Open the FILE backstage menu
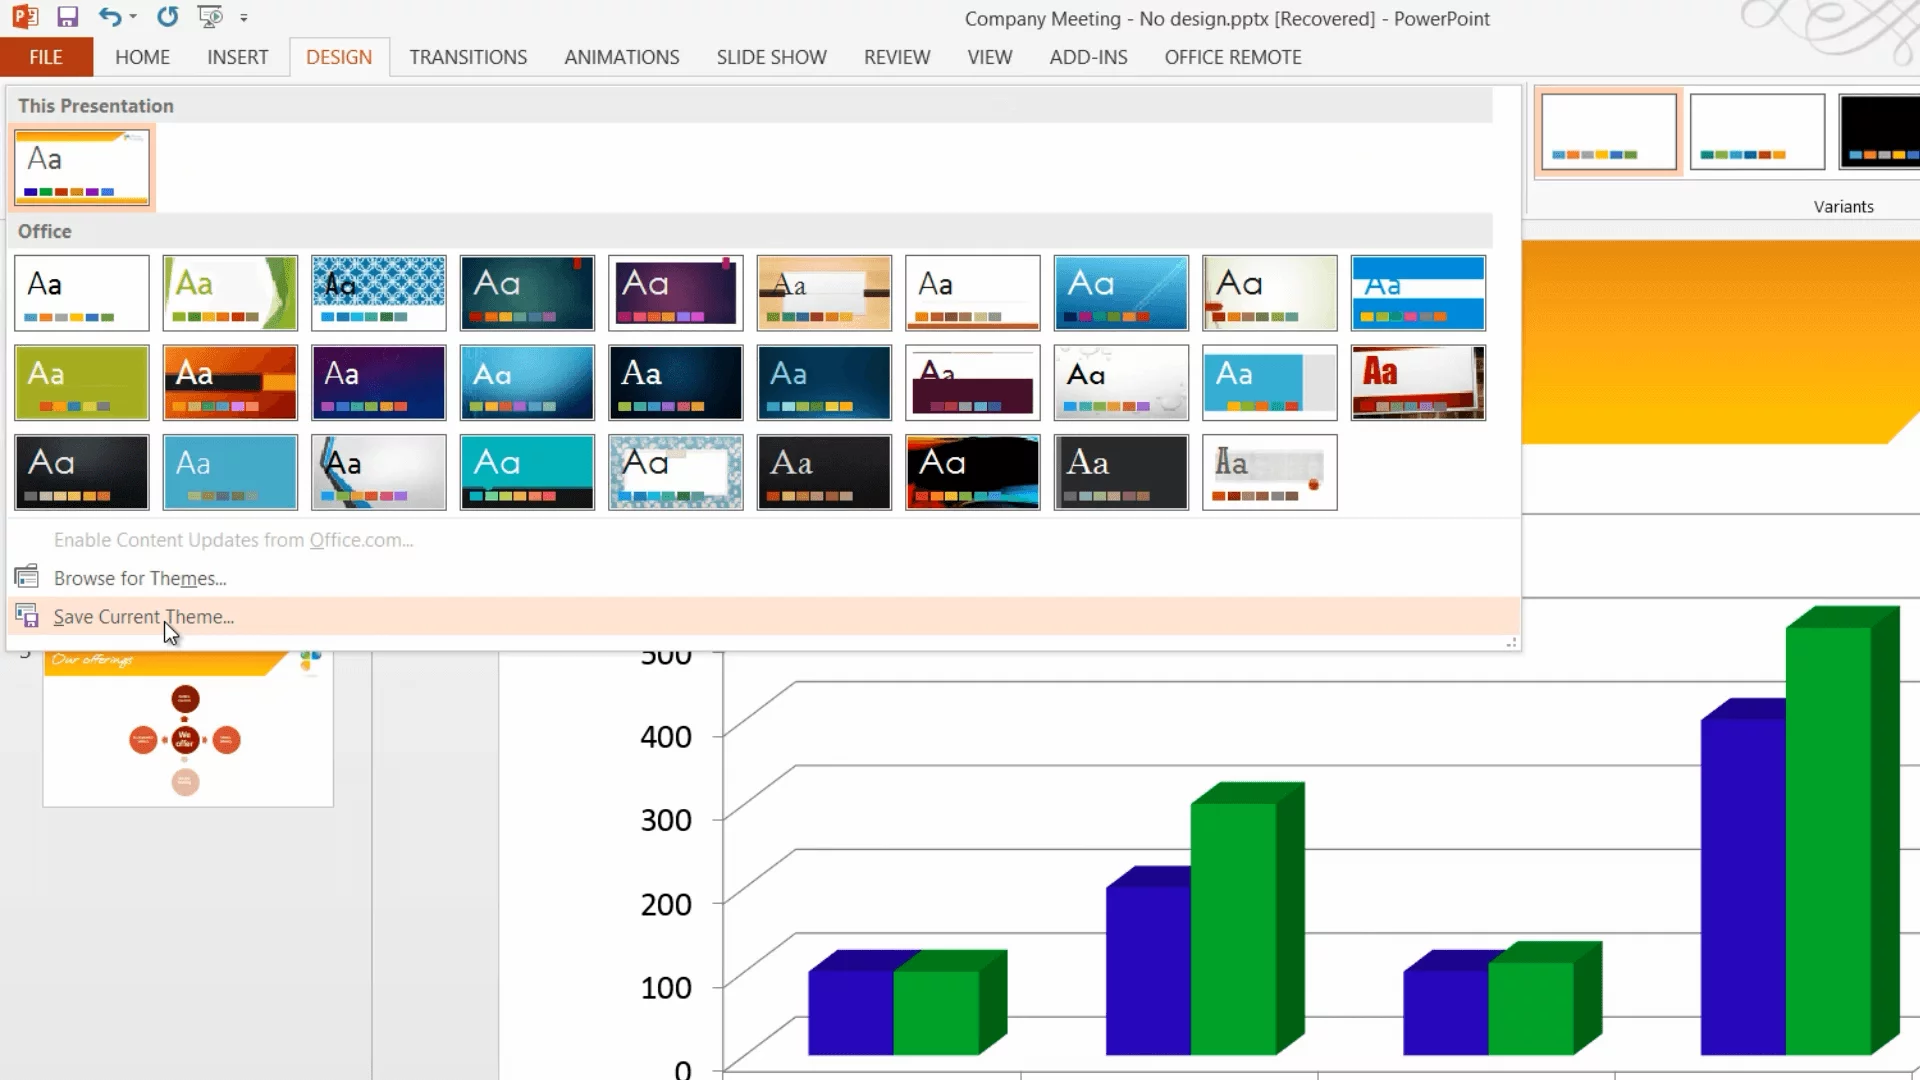Image resolution: width=1920 pixels, height=1080 pixels. 46,57
